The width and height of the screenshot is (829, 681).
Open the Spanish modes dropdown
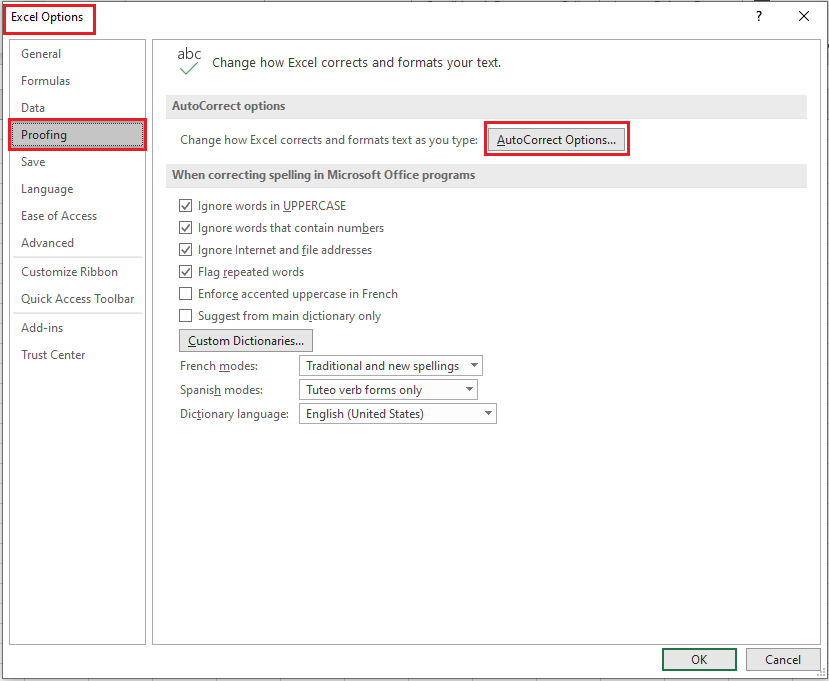388,389
